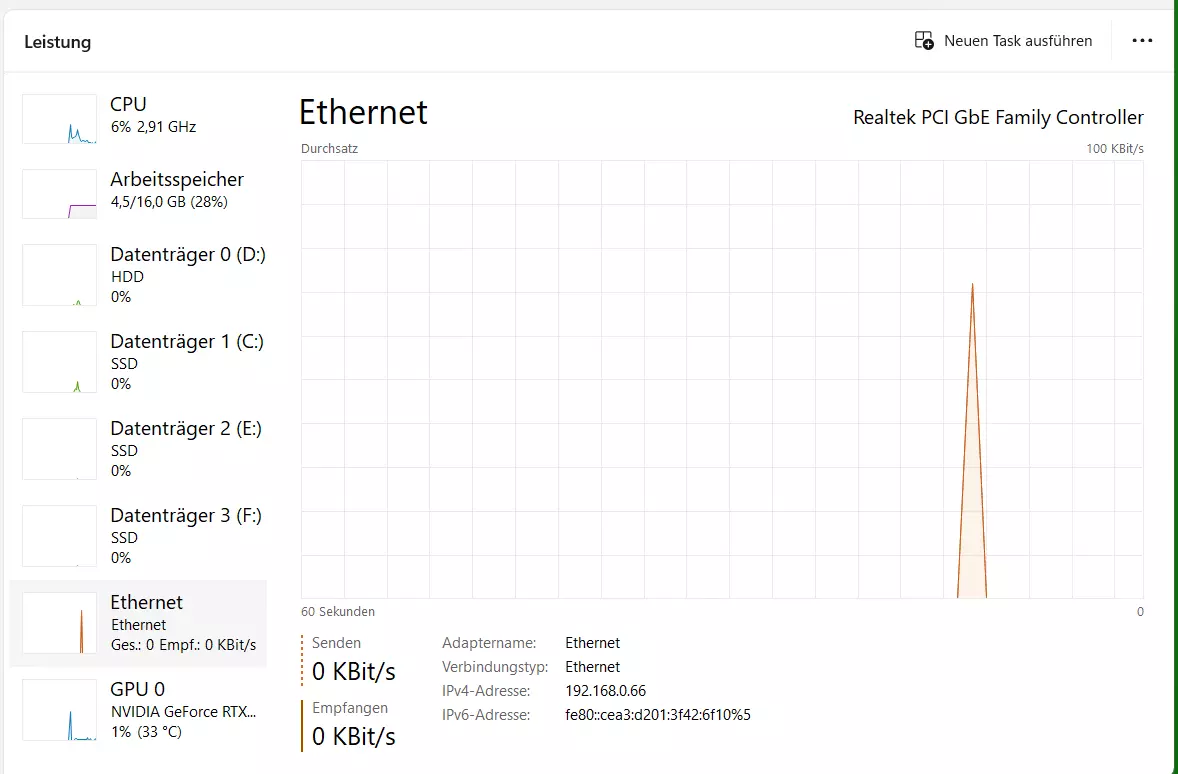Select the Arbeitsspeicher memory thumbnail graph
This screenshot has width=1178, height=774.
[x=59, y=194]
